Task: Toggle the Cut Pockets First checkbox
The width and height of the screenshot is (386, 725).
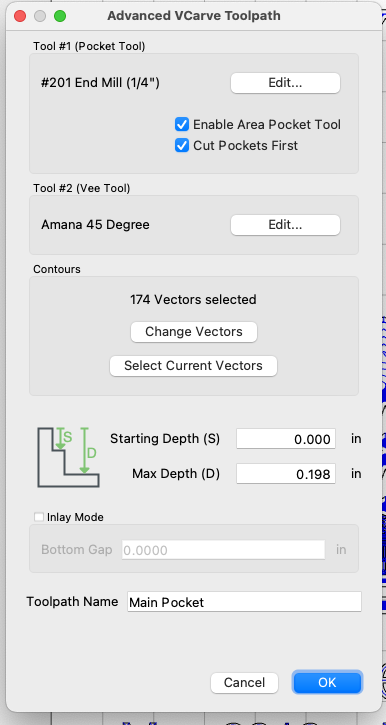Action: point(182,146)
